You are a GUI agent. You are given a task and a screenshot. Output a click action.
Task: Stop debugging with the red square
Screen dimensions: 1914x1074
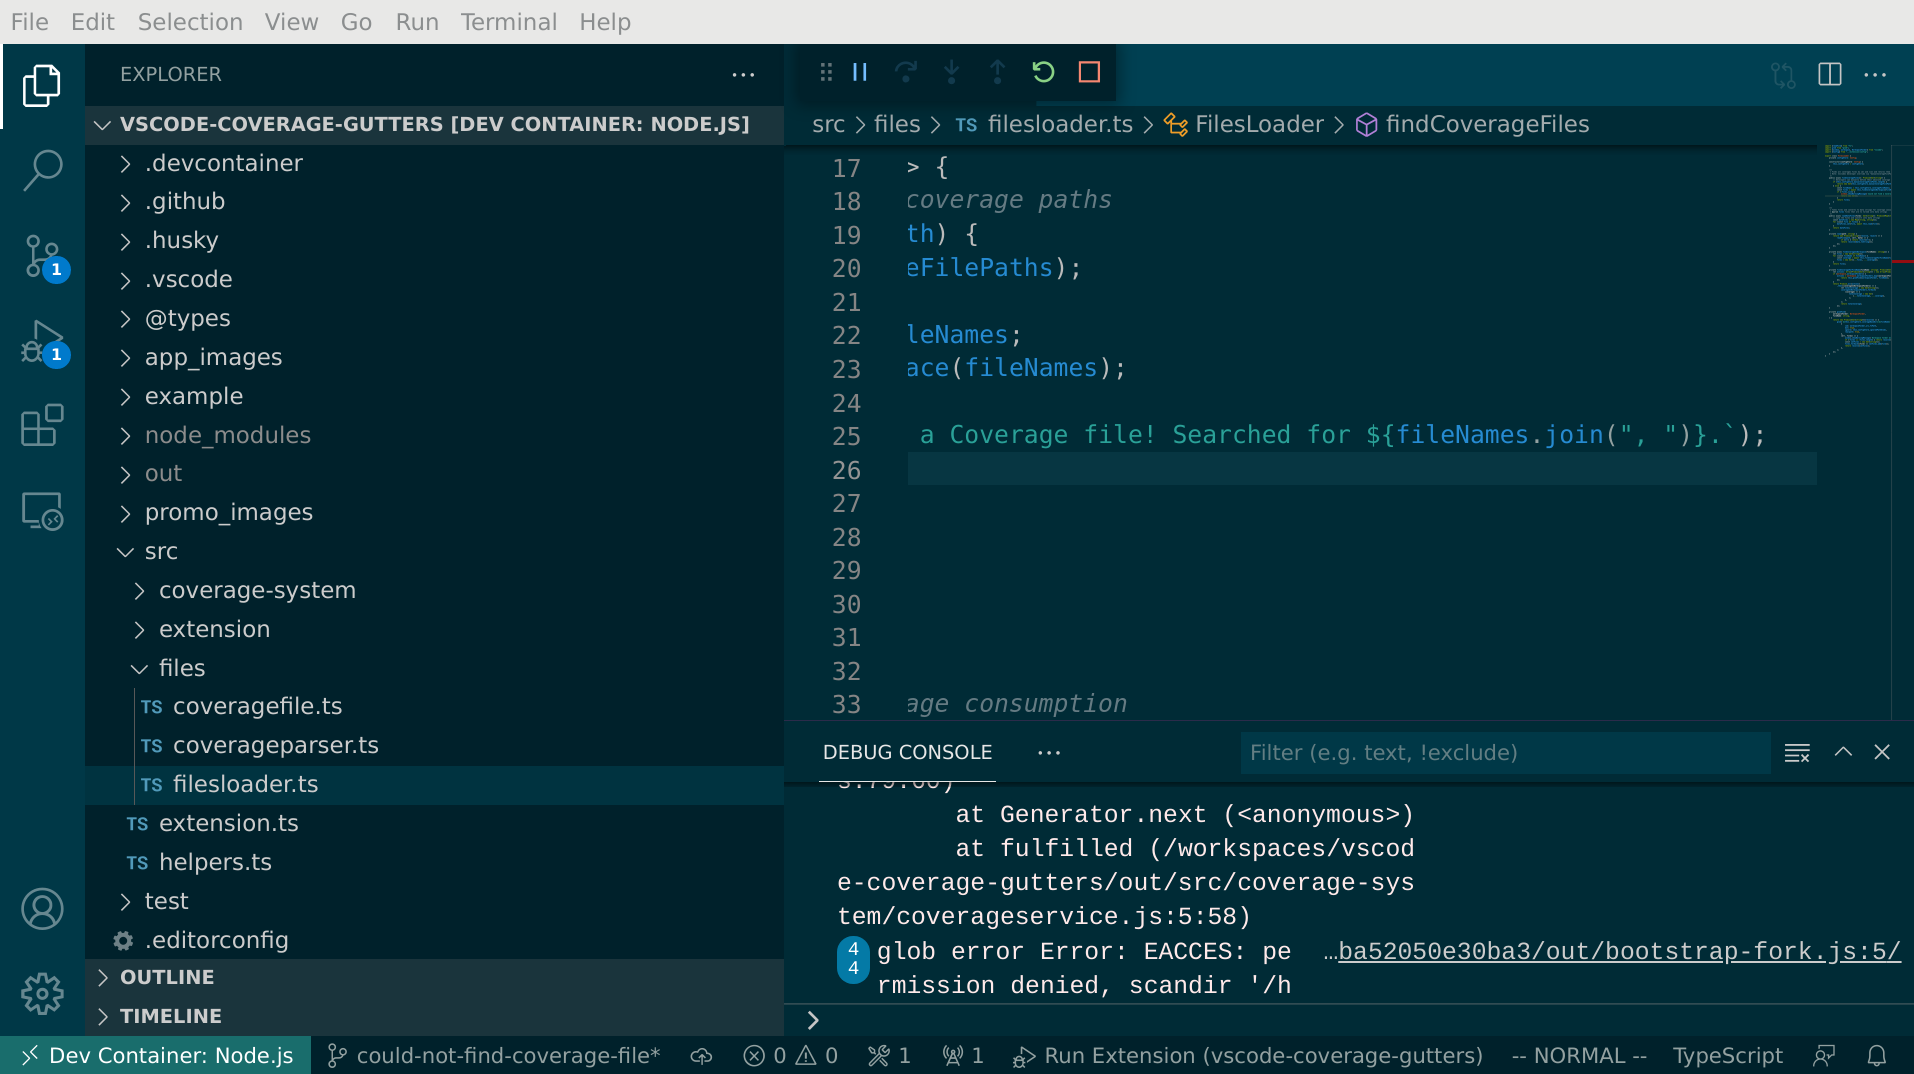pos(1089,72)
